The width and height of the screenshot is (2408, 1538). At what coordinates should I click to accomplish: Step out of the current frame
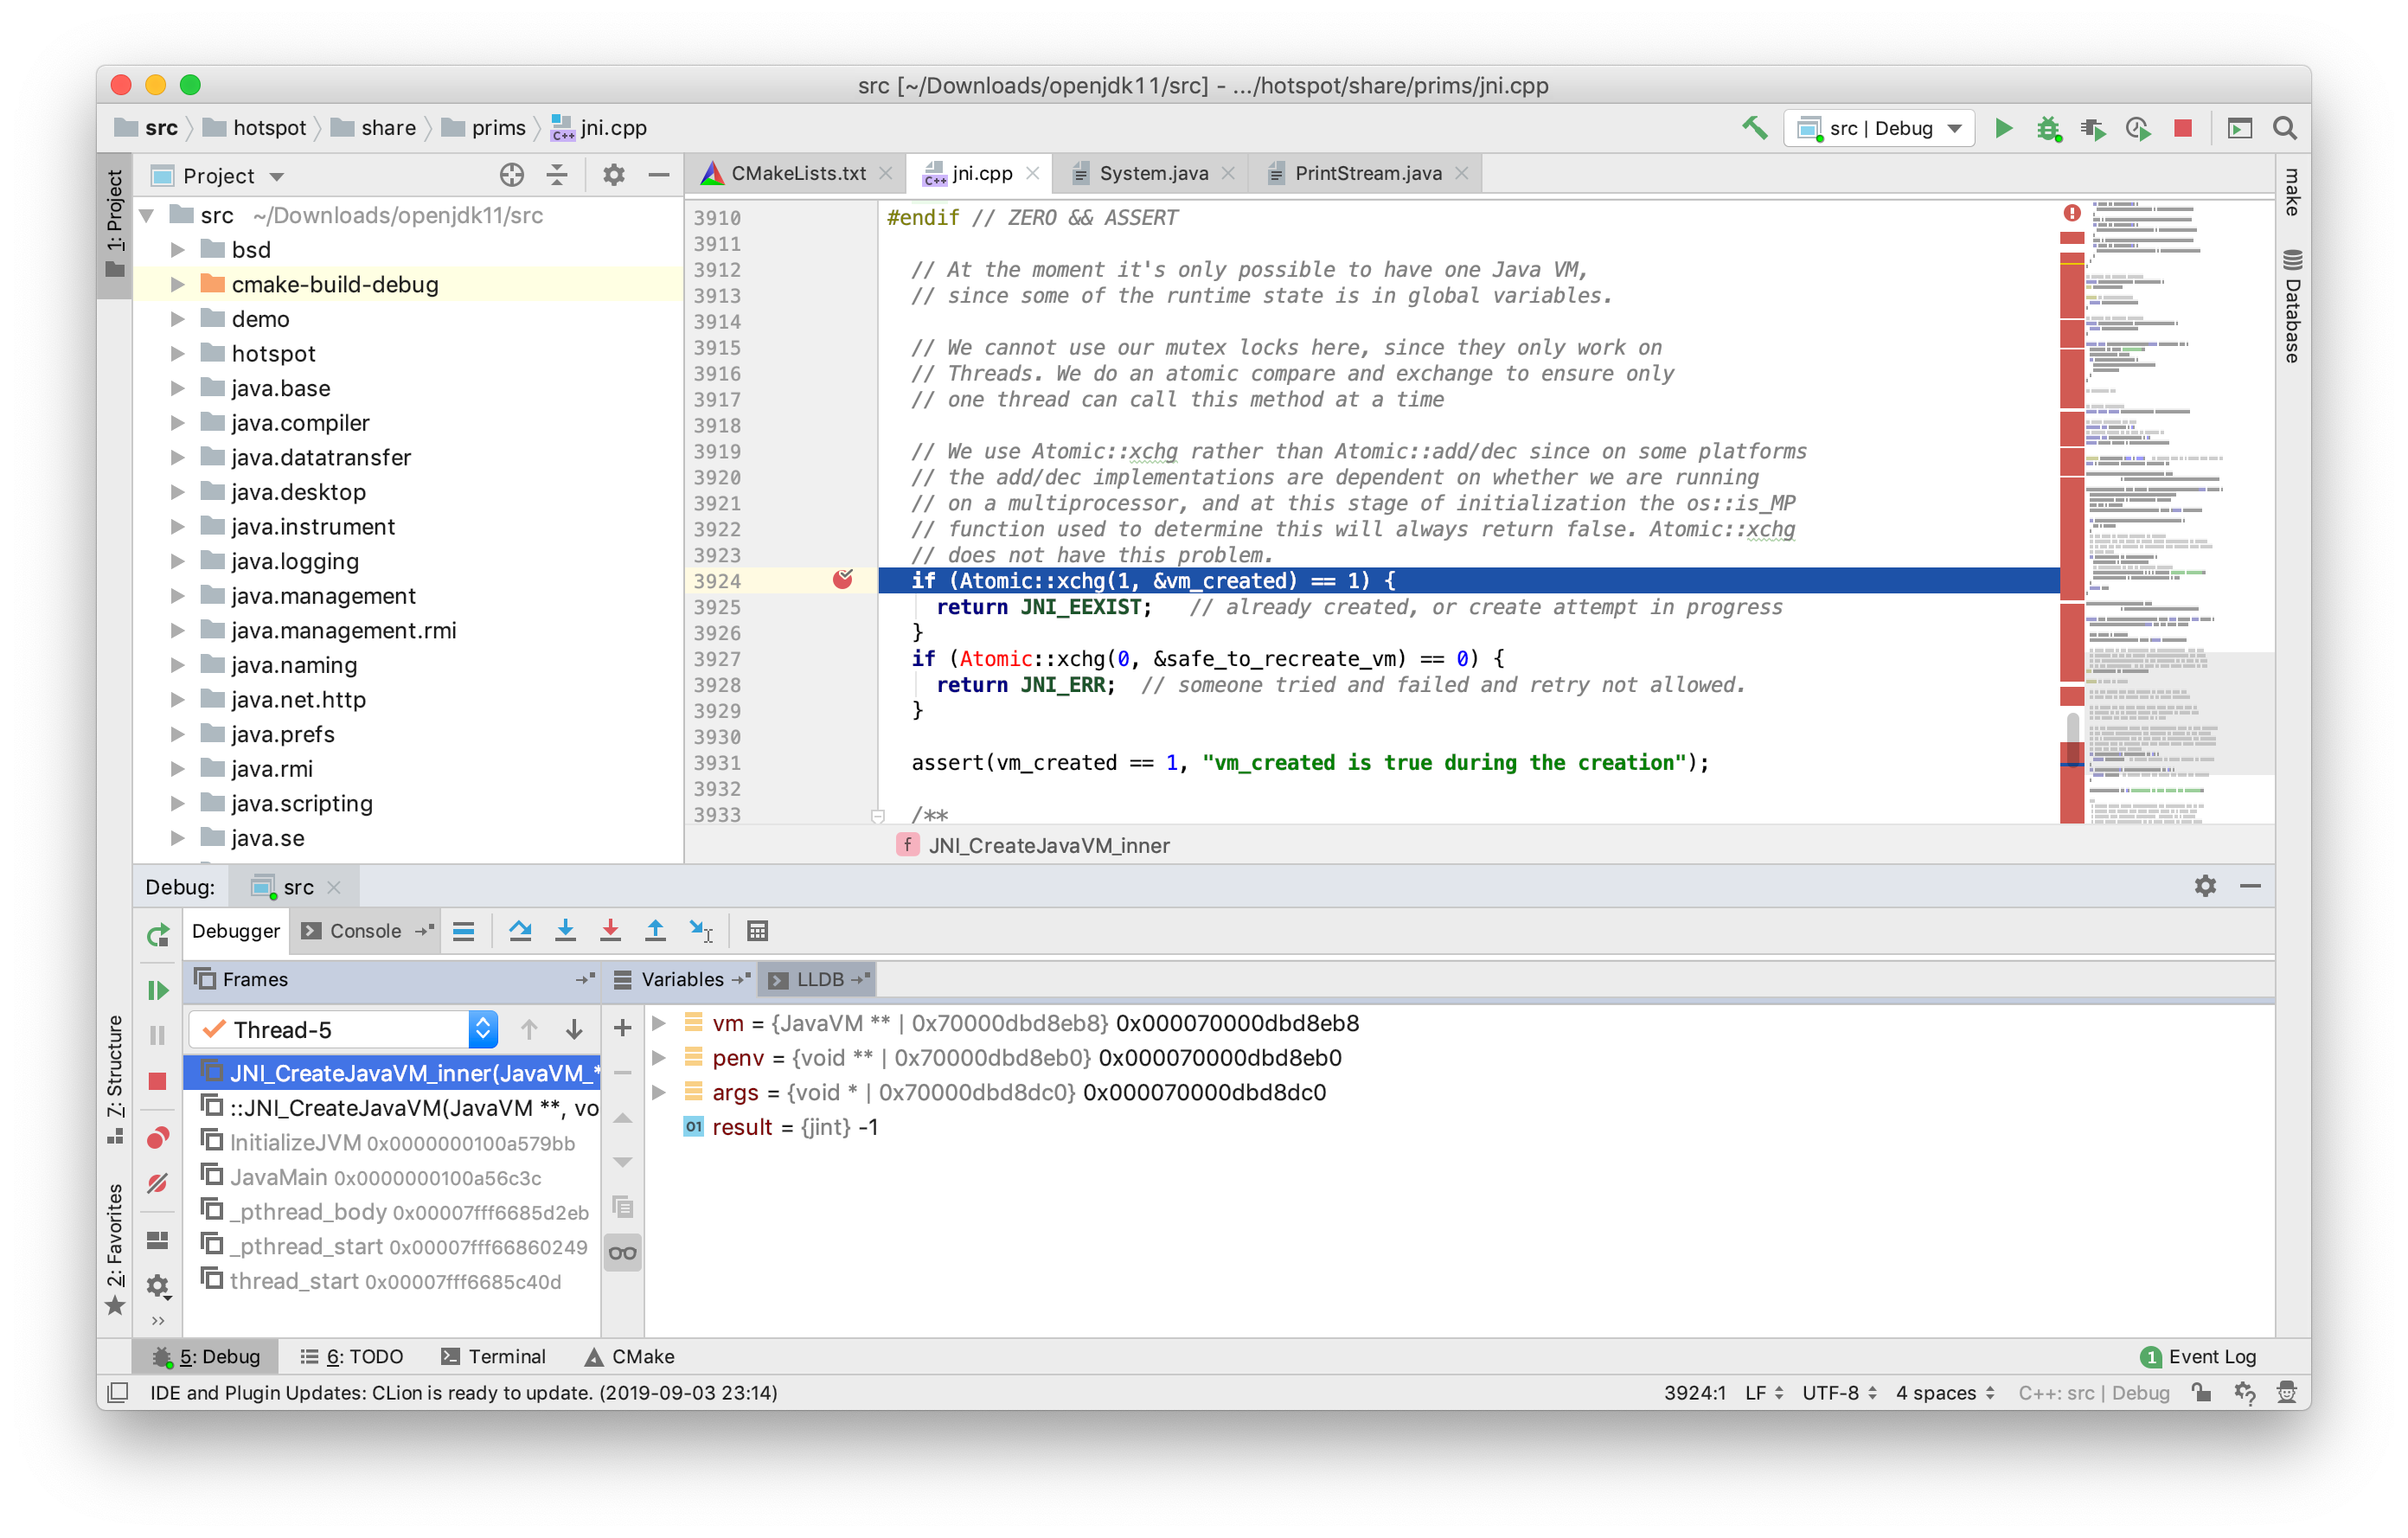pos(656,930)
